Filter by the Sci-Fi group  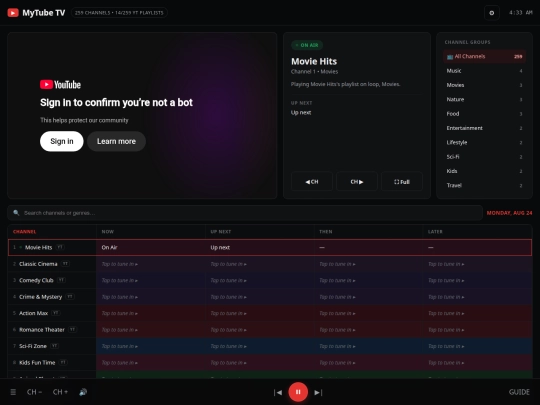[484, 157]
